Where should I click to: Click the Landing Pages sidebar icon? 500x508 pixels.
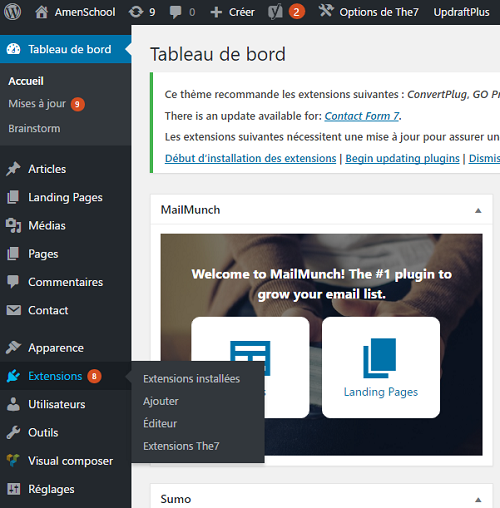click(13, 197)
